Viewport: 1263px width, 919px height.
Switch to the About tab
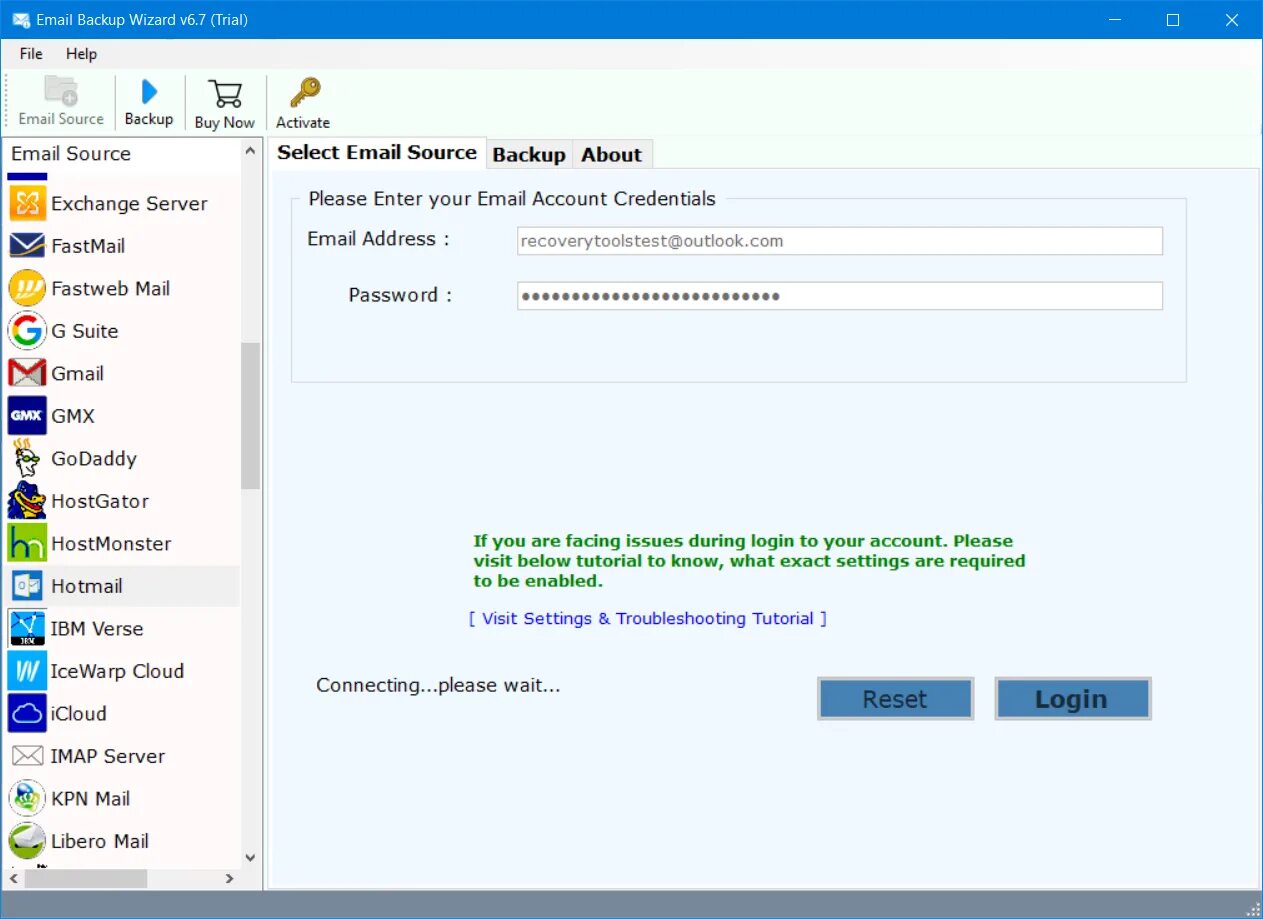(x=612, y=154)
